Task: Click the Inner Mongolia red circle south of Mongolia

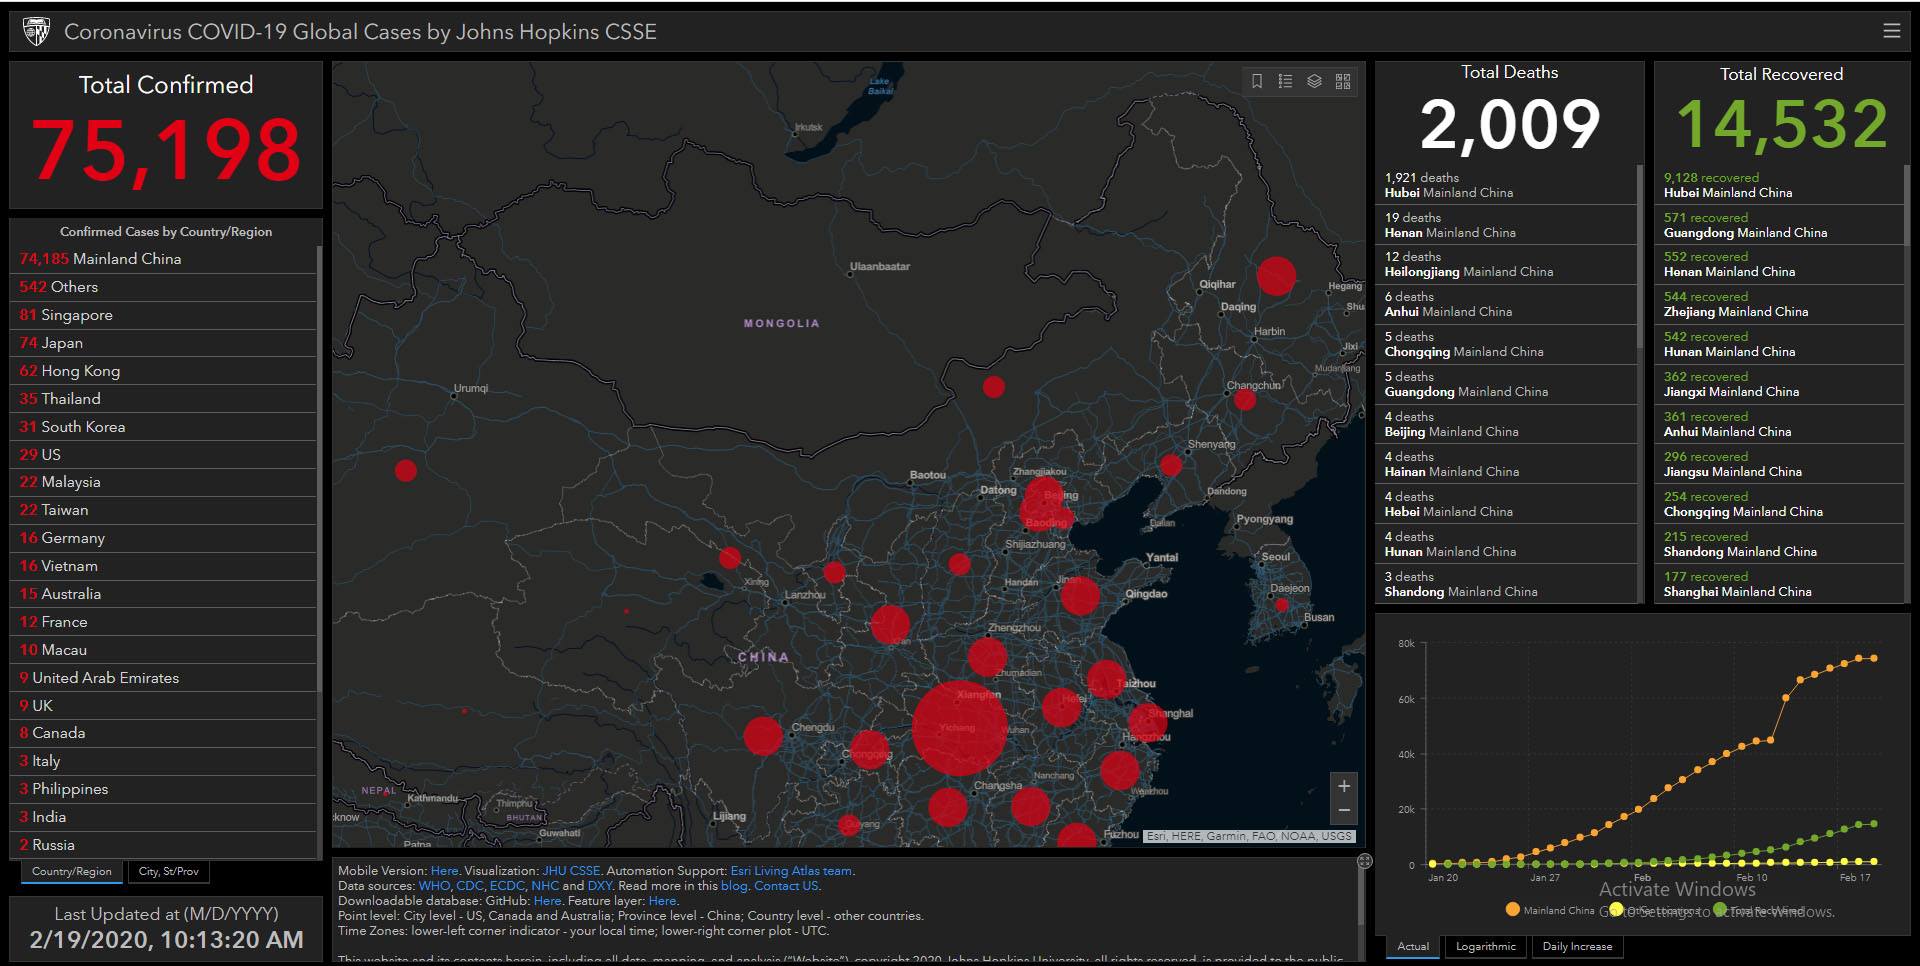Action: tap(993, 387)
